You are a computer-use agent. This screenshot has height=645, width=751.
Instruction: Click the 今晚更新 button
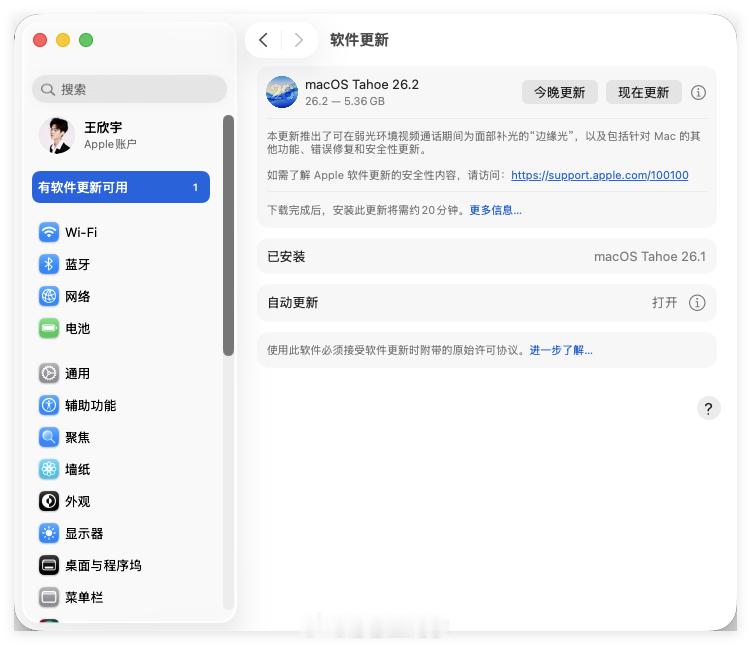[559, 92]
